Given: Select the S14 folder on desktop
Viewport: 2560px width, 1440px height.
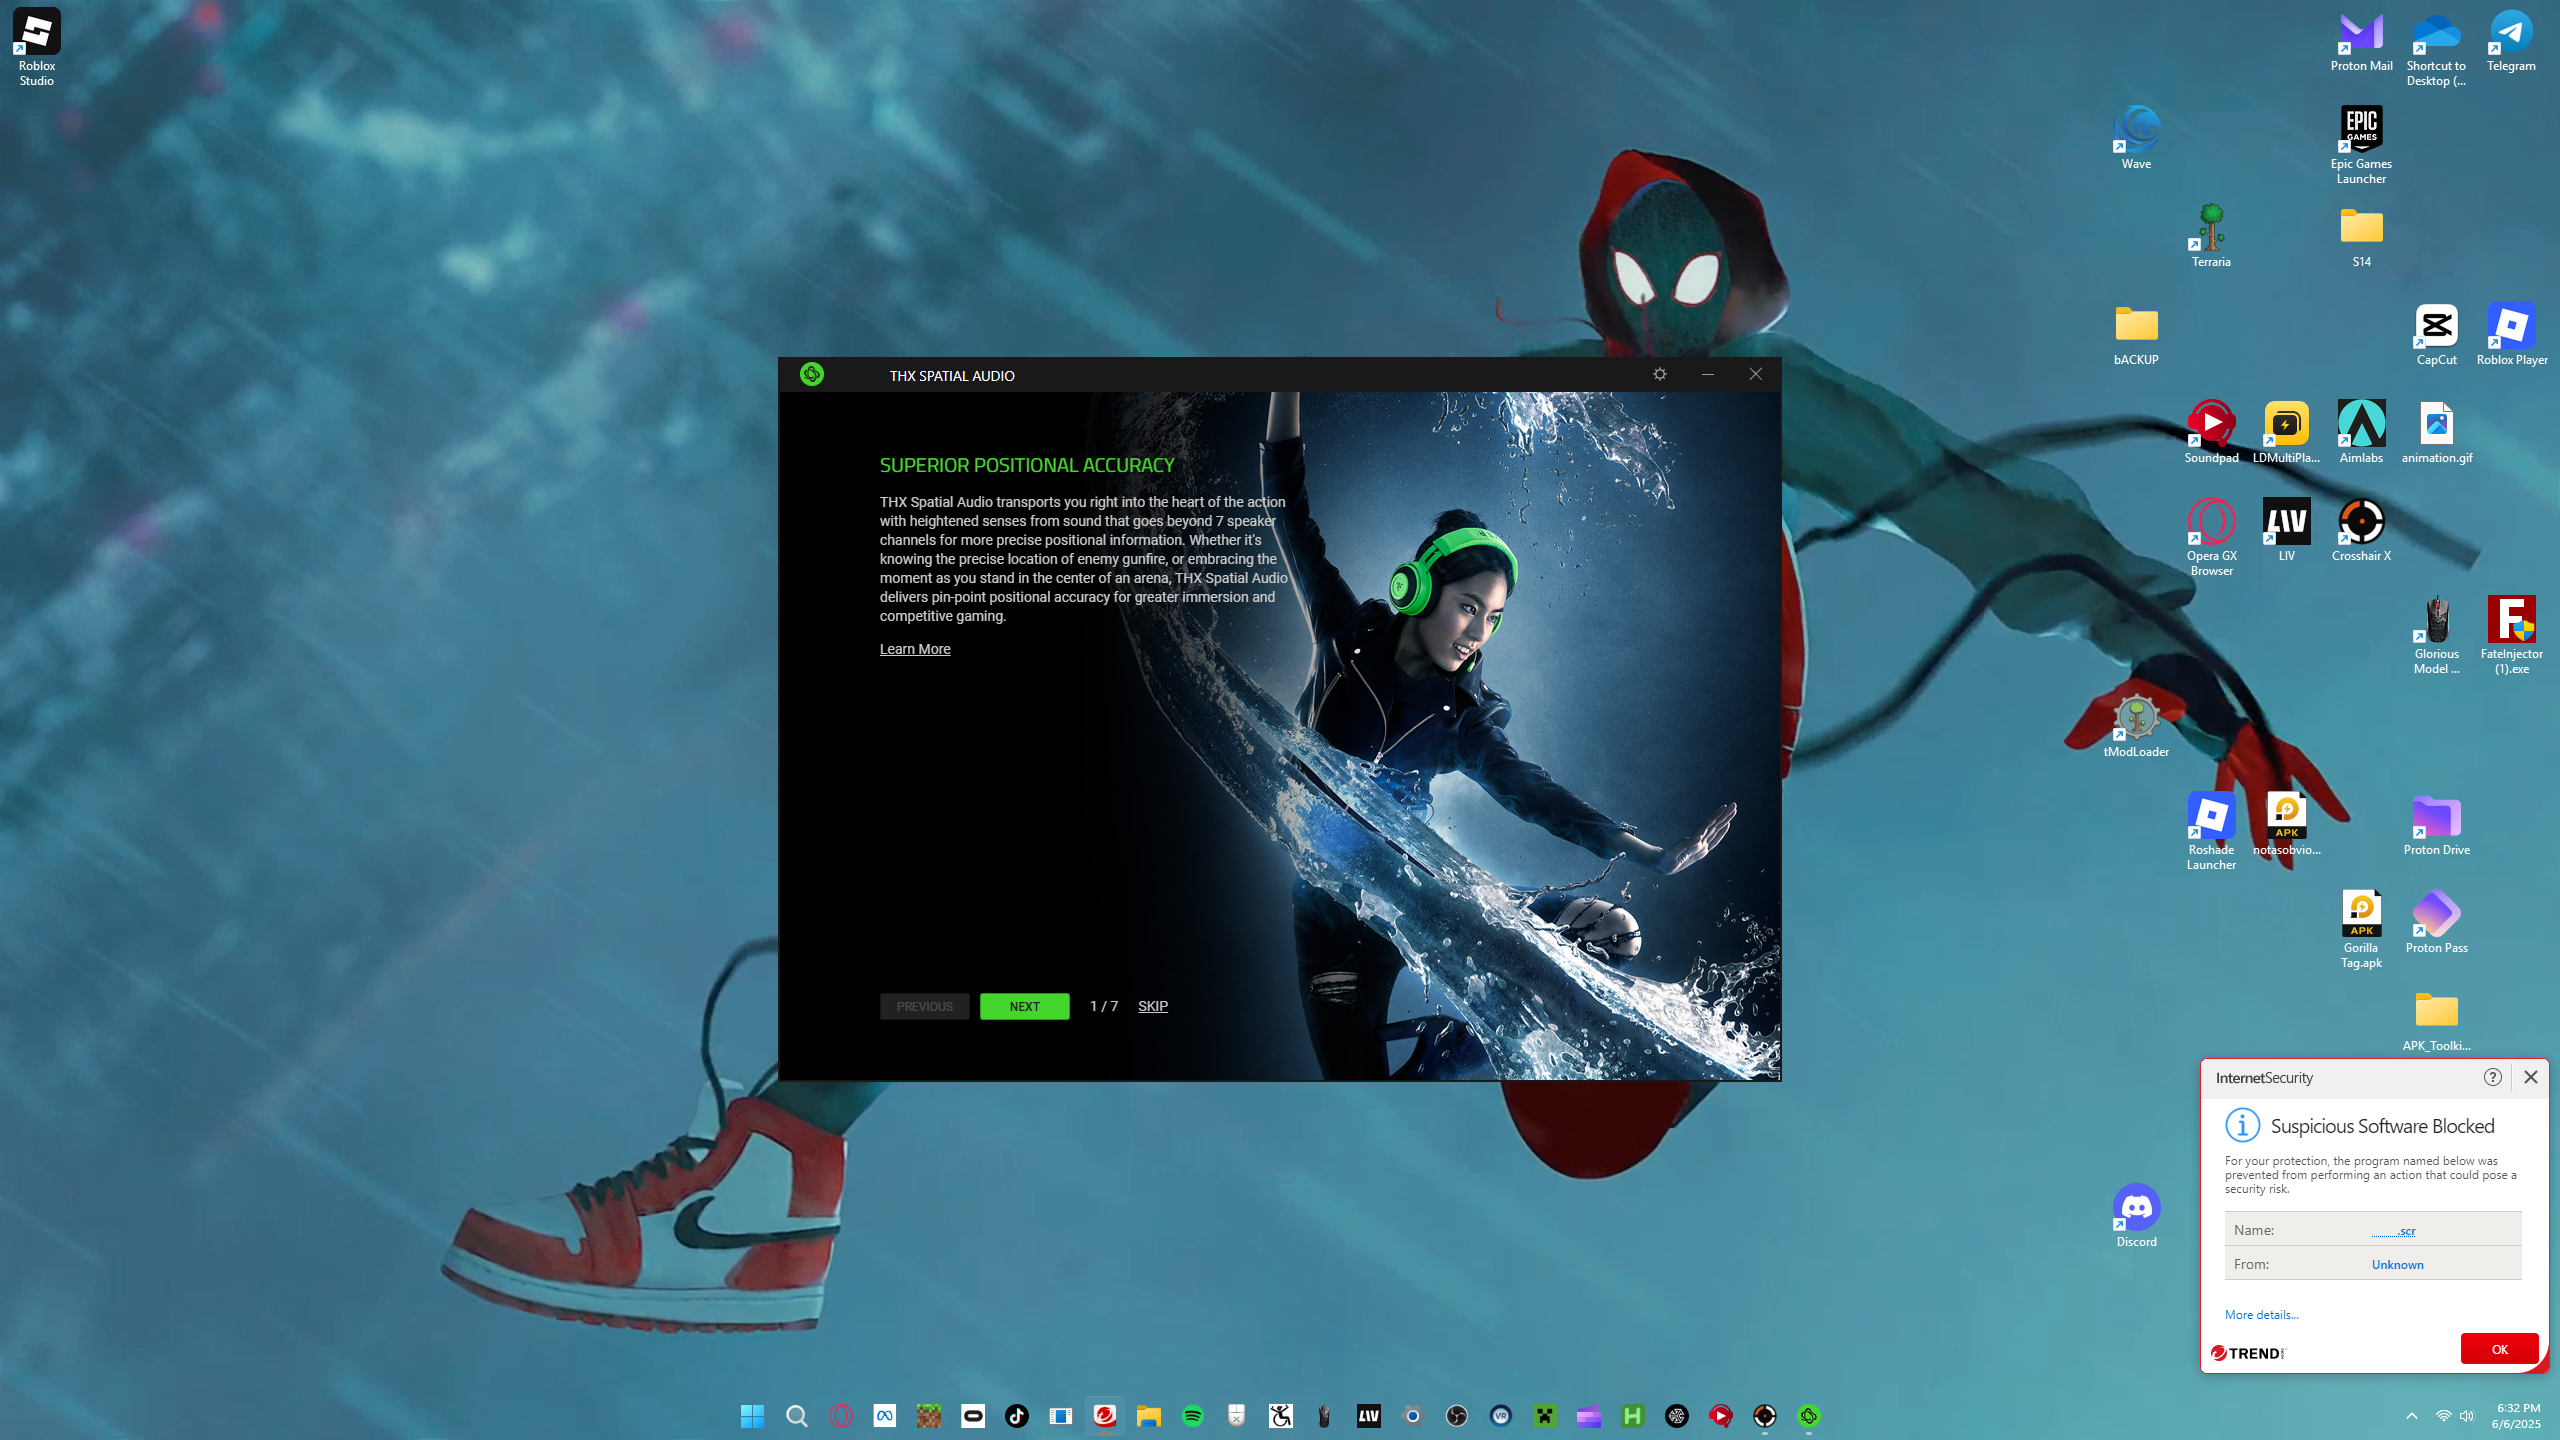Looking at the screenshot, I should pos(2361,236).
